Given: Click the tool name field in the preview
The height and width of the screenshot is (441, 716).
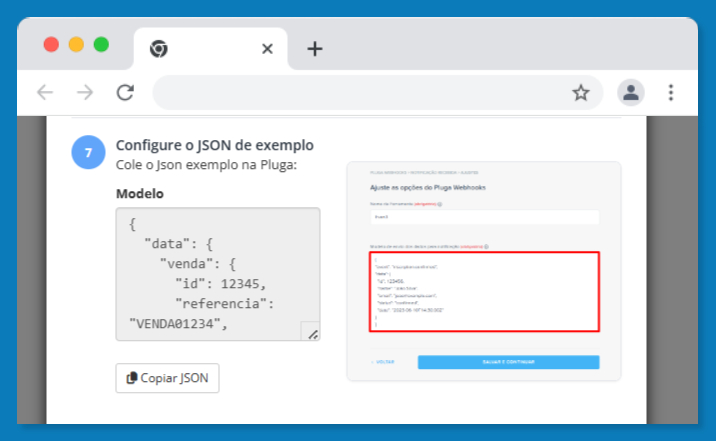Looking at the screenshot, I should coord(484,217).
